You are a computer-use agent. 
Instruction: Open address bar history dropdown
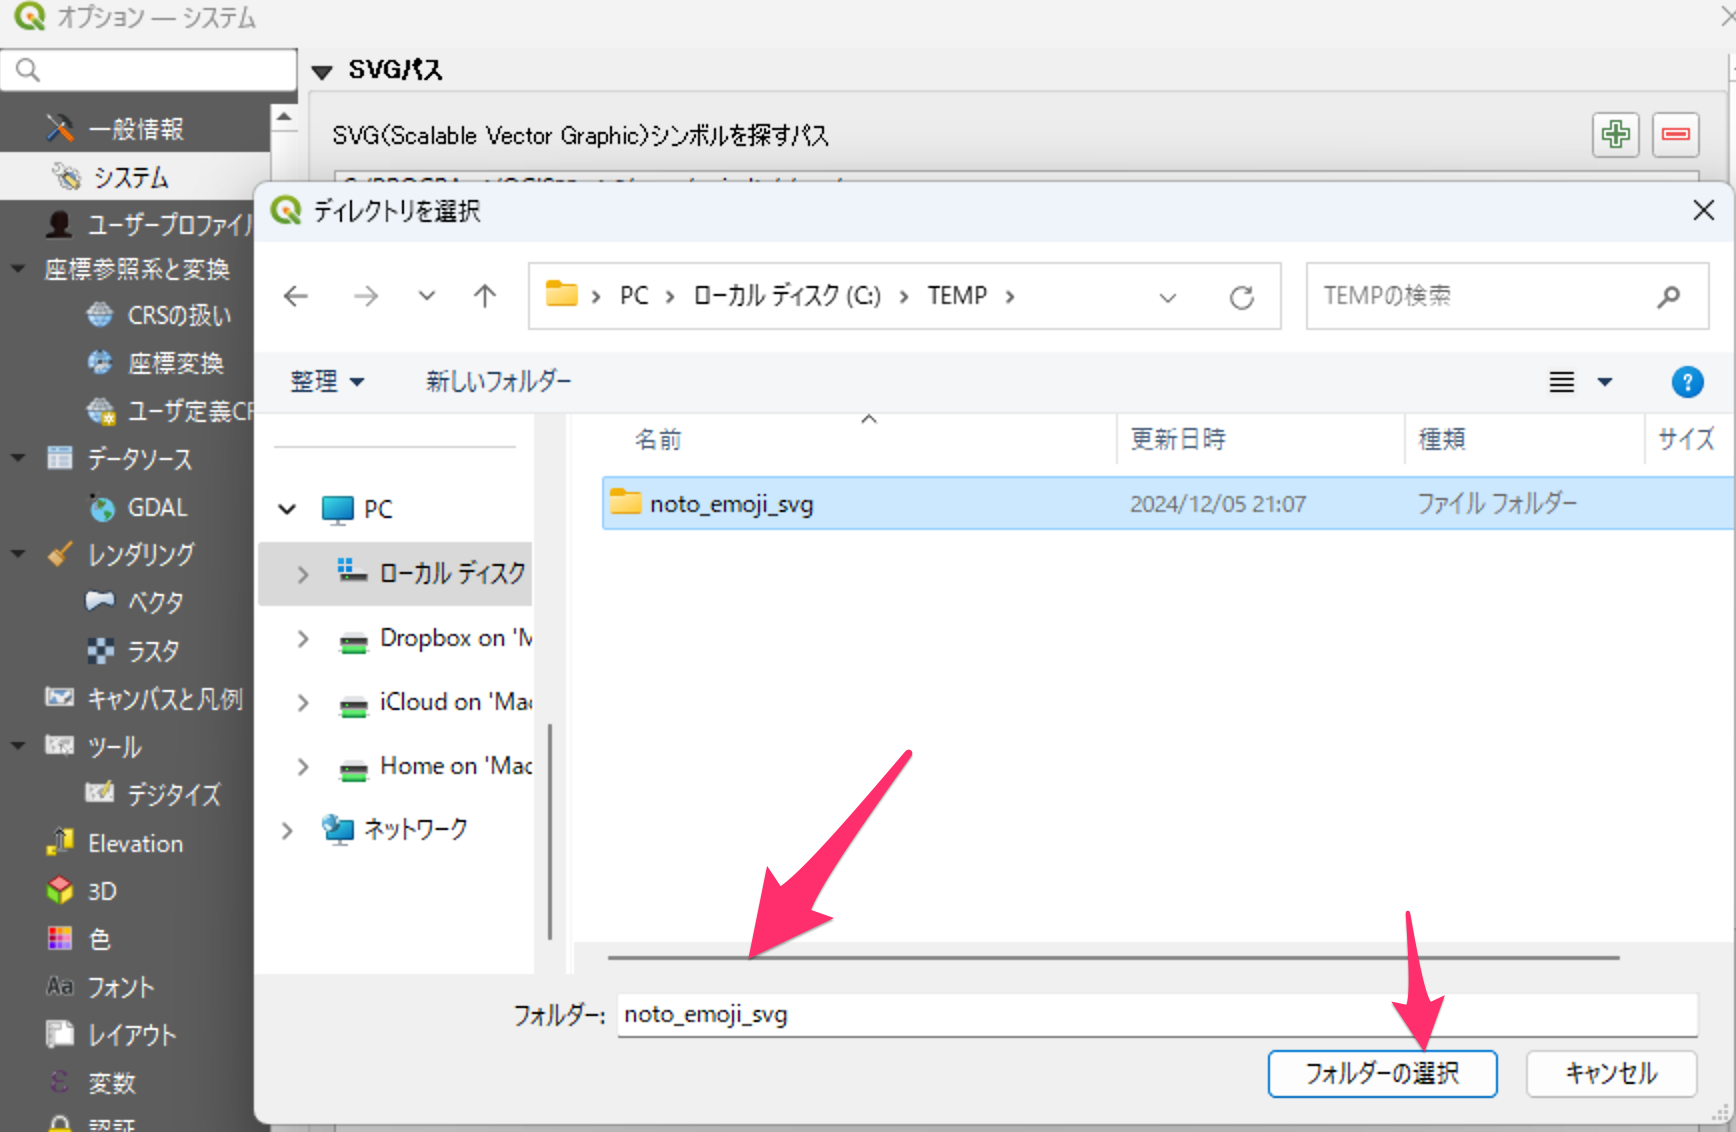(1167, 298)
